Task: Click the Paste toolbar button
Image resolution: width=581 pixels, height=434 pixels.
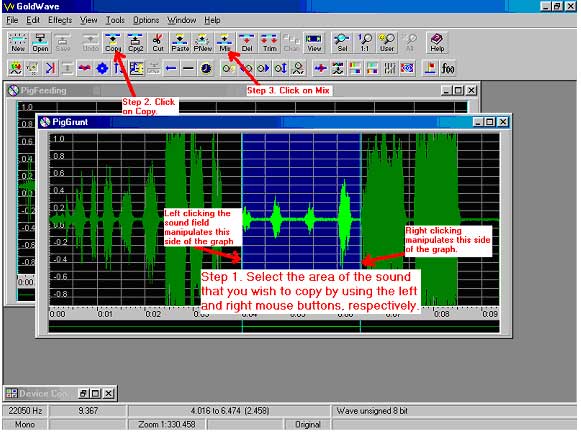Action: pyautogui.click(x=180, y=43)
